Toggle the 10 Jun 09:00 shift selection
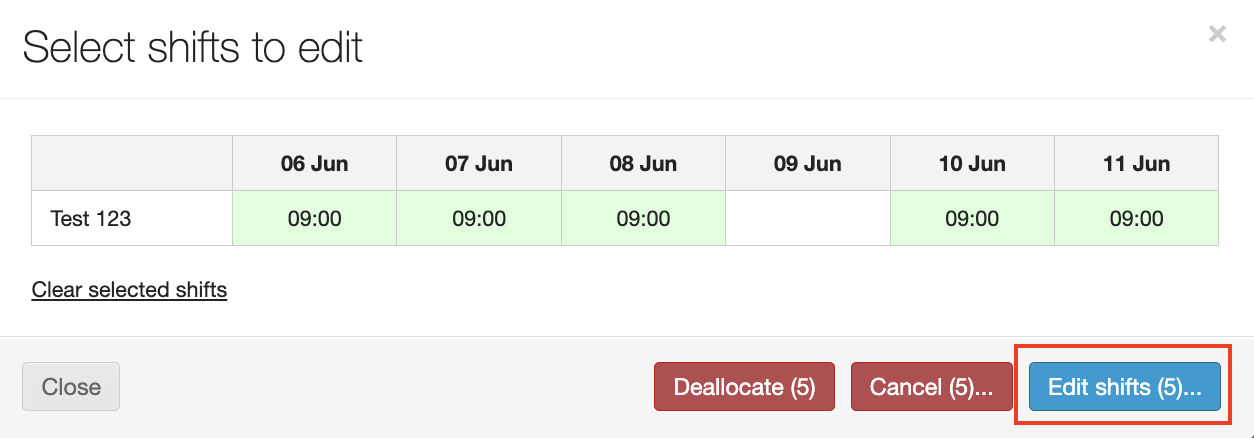The image size is (1254, 438). click(972, 218)
